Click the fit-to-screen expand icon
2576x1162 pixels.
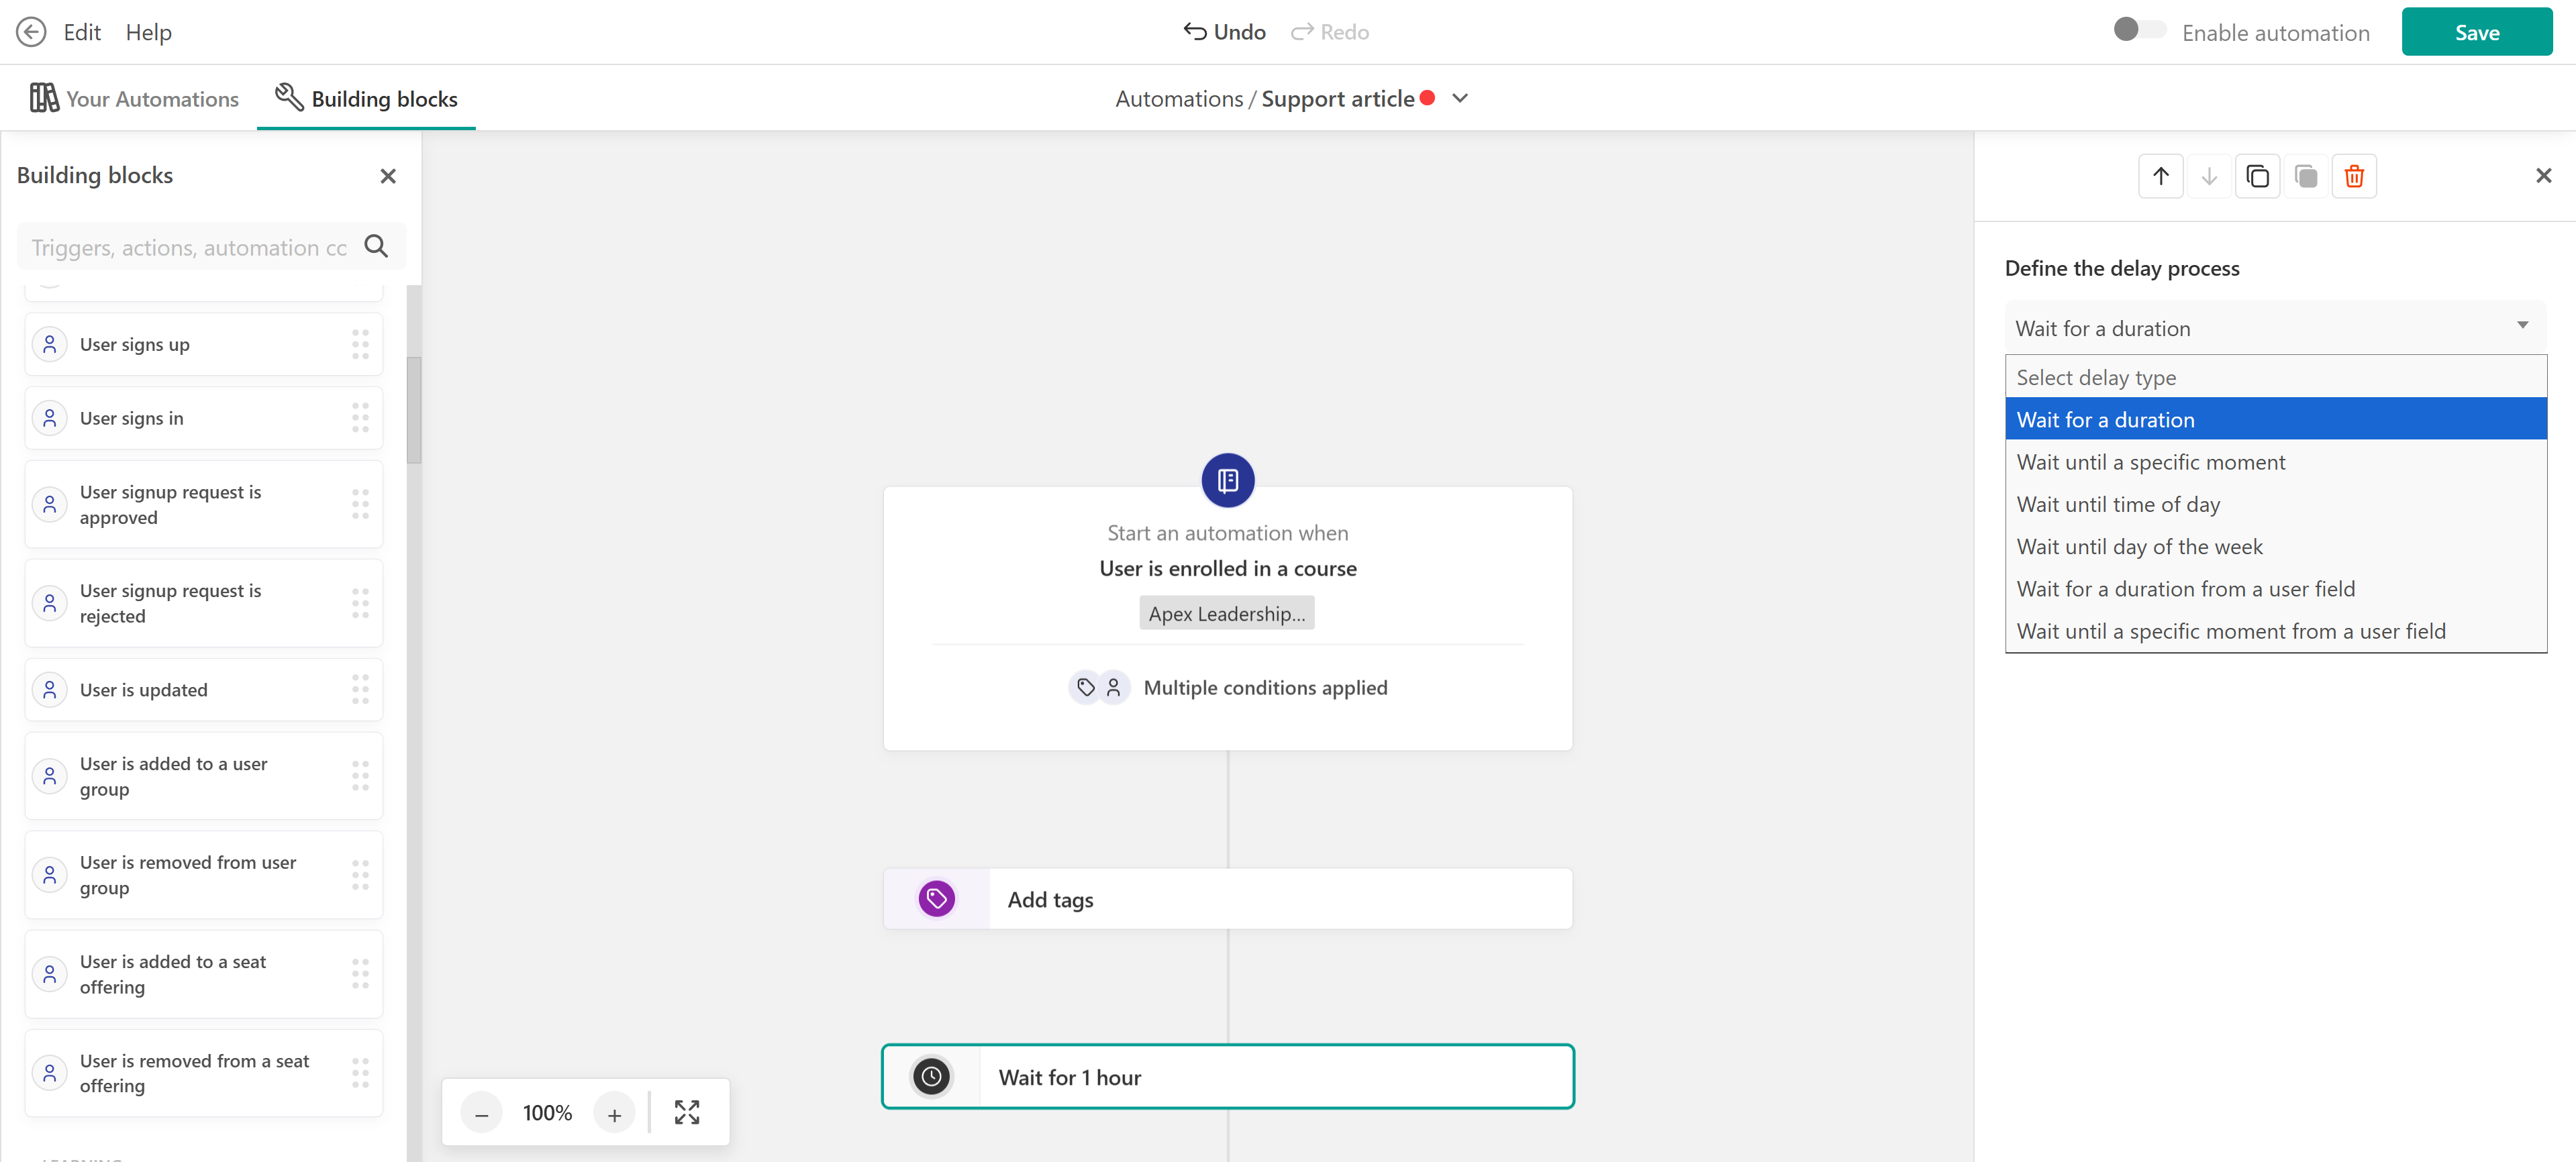click(687, 1112)
